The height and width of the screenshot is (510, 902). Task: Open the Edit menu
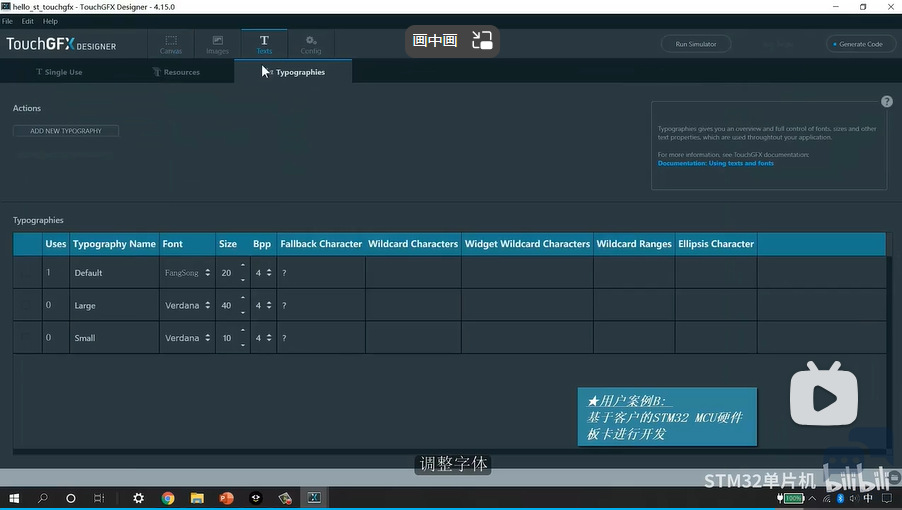(28, 21)
